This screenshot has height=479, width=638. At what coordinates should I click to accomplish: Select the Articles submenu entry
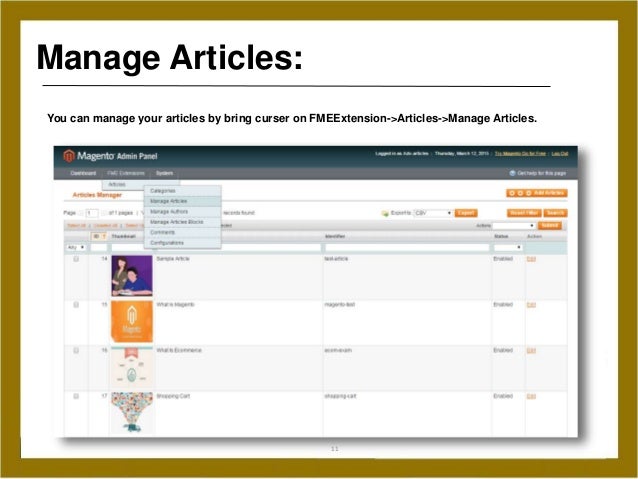pos(117,184)
